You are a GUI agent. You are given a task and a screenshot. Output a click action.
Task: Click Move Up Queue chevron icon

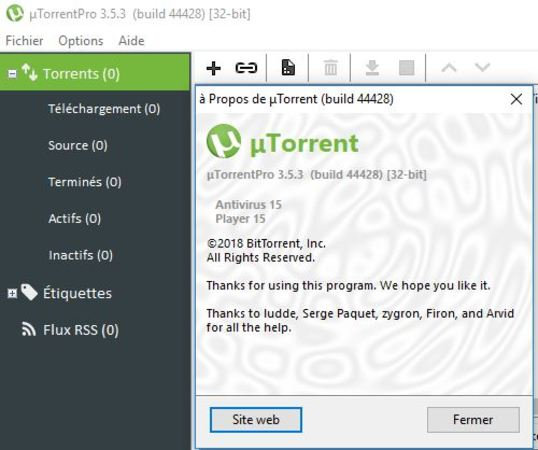[449, 68]
